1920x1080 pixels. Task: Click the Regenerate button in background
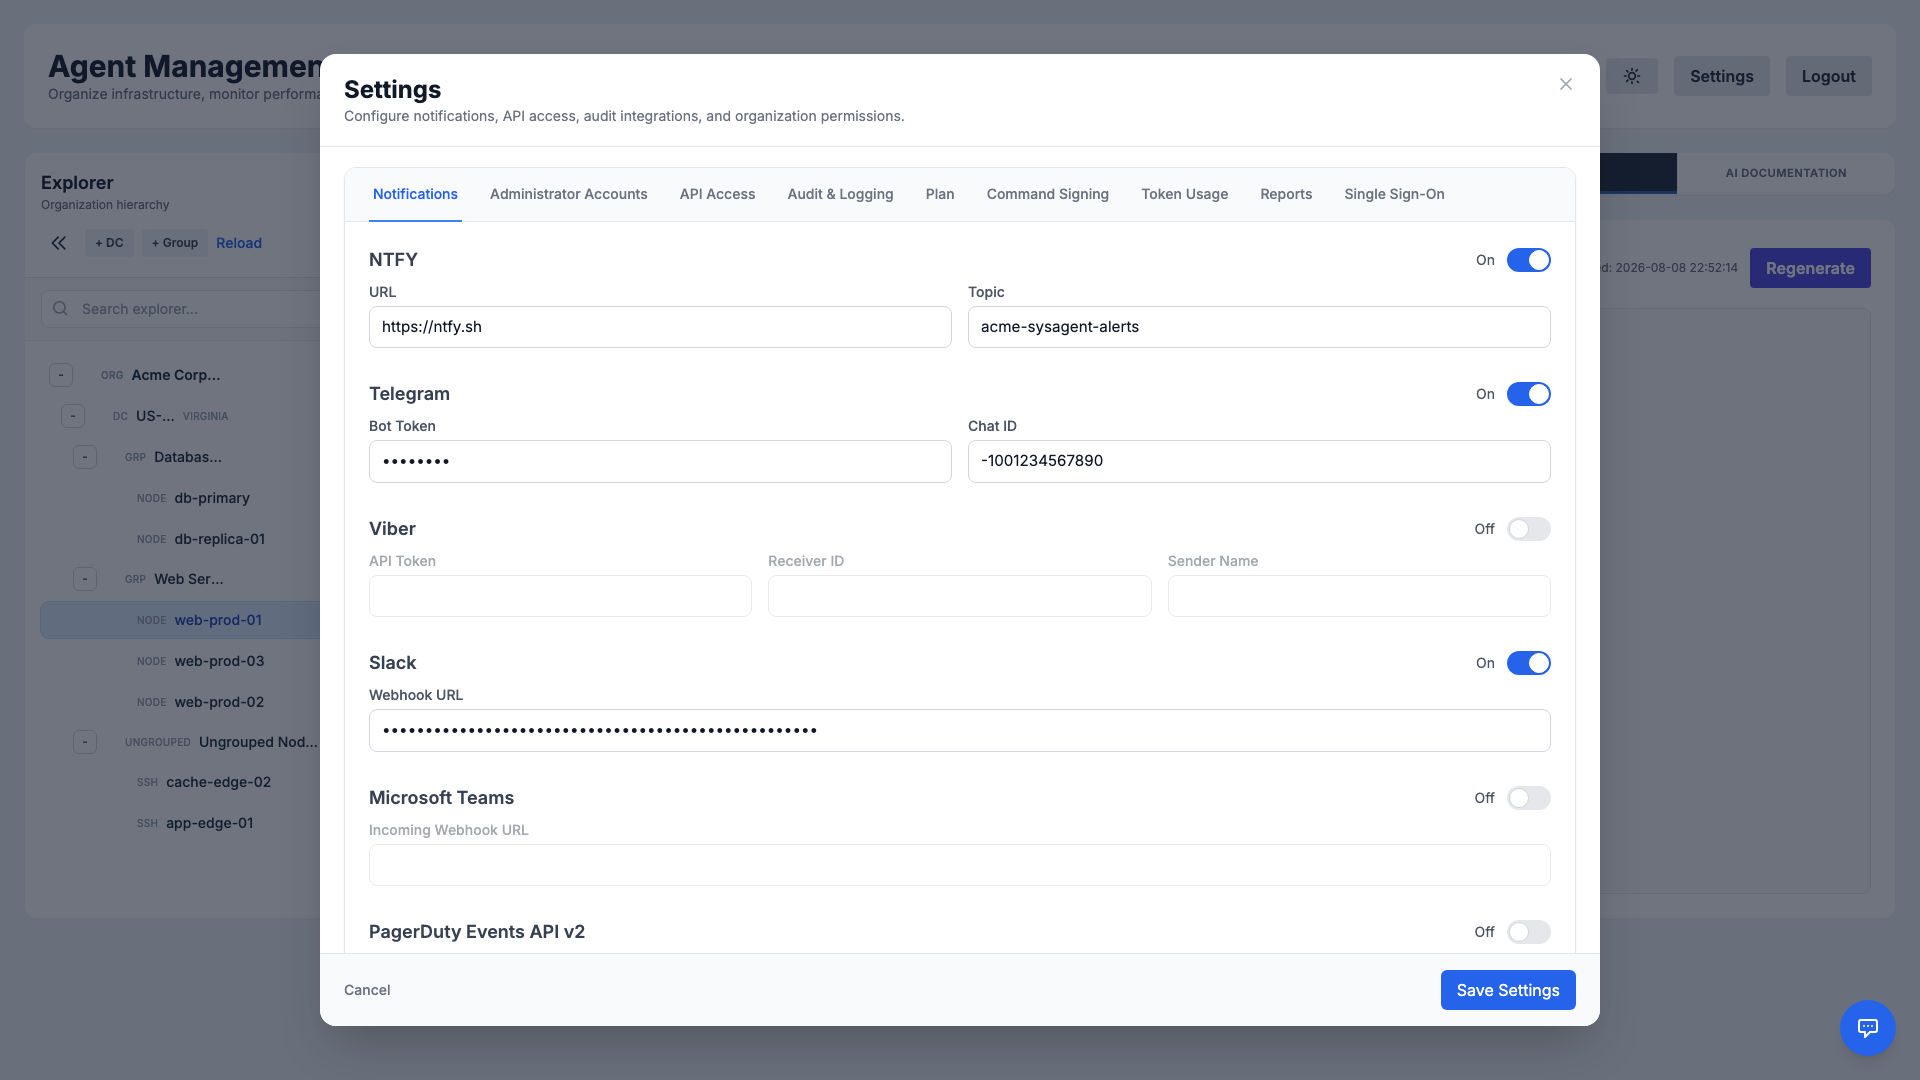1810,268
